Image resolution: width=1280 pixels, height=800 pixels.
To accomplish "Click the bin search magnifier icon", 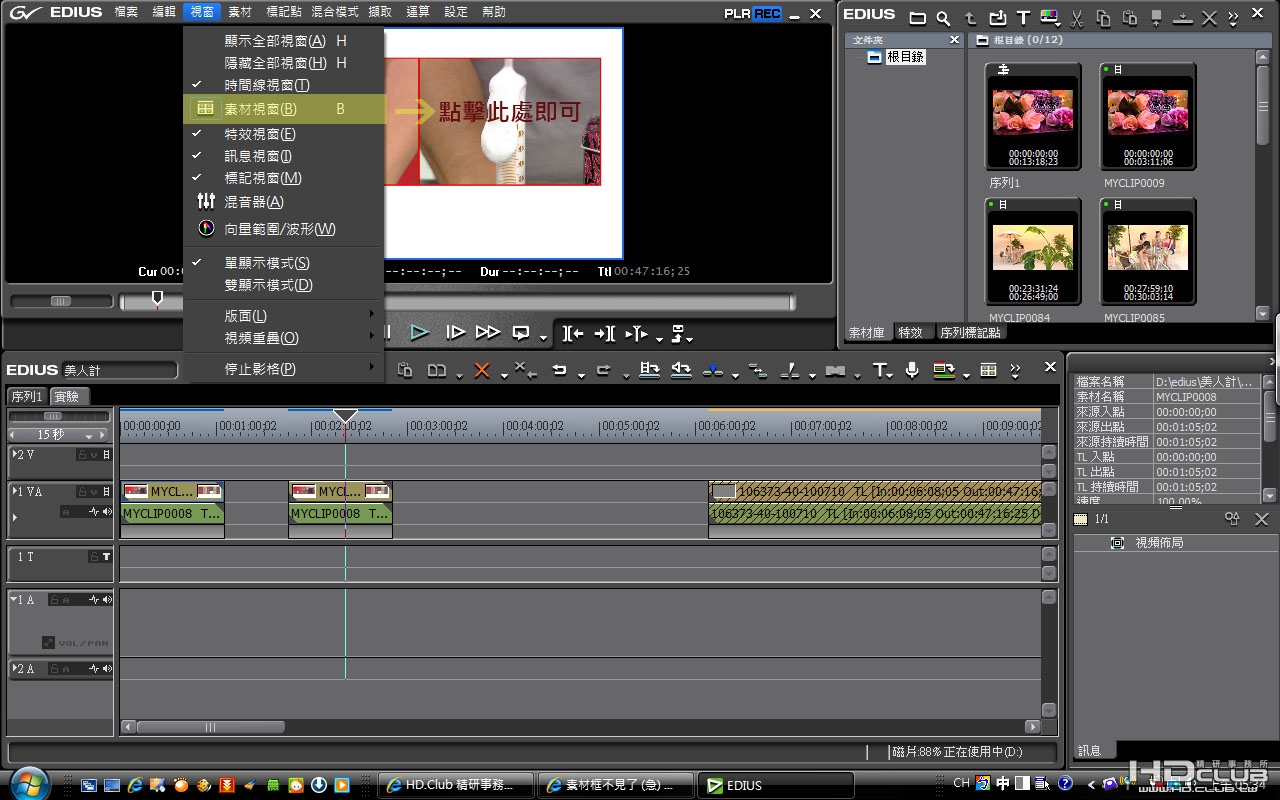I will [x=943, y=17].
